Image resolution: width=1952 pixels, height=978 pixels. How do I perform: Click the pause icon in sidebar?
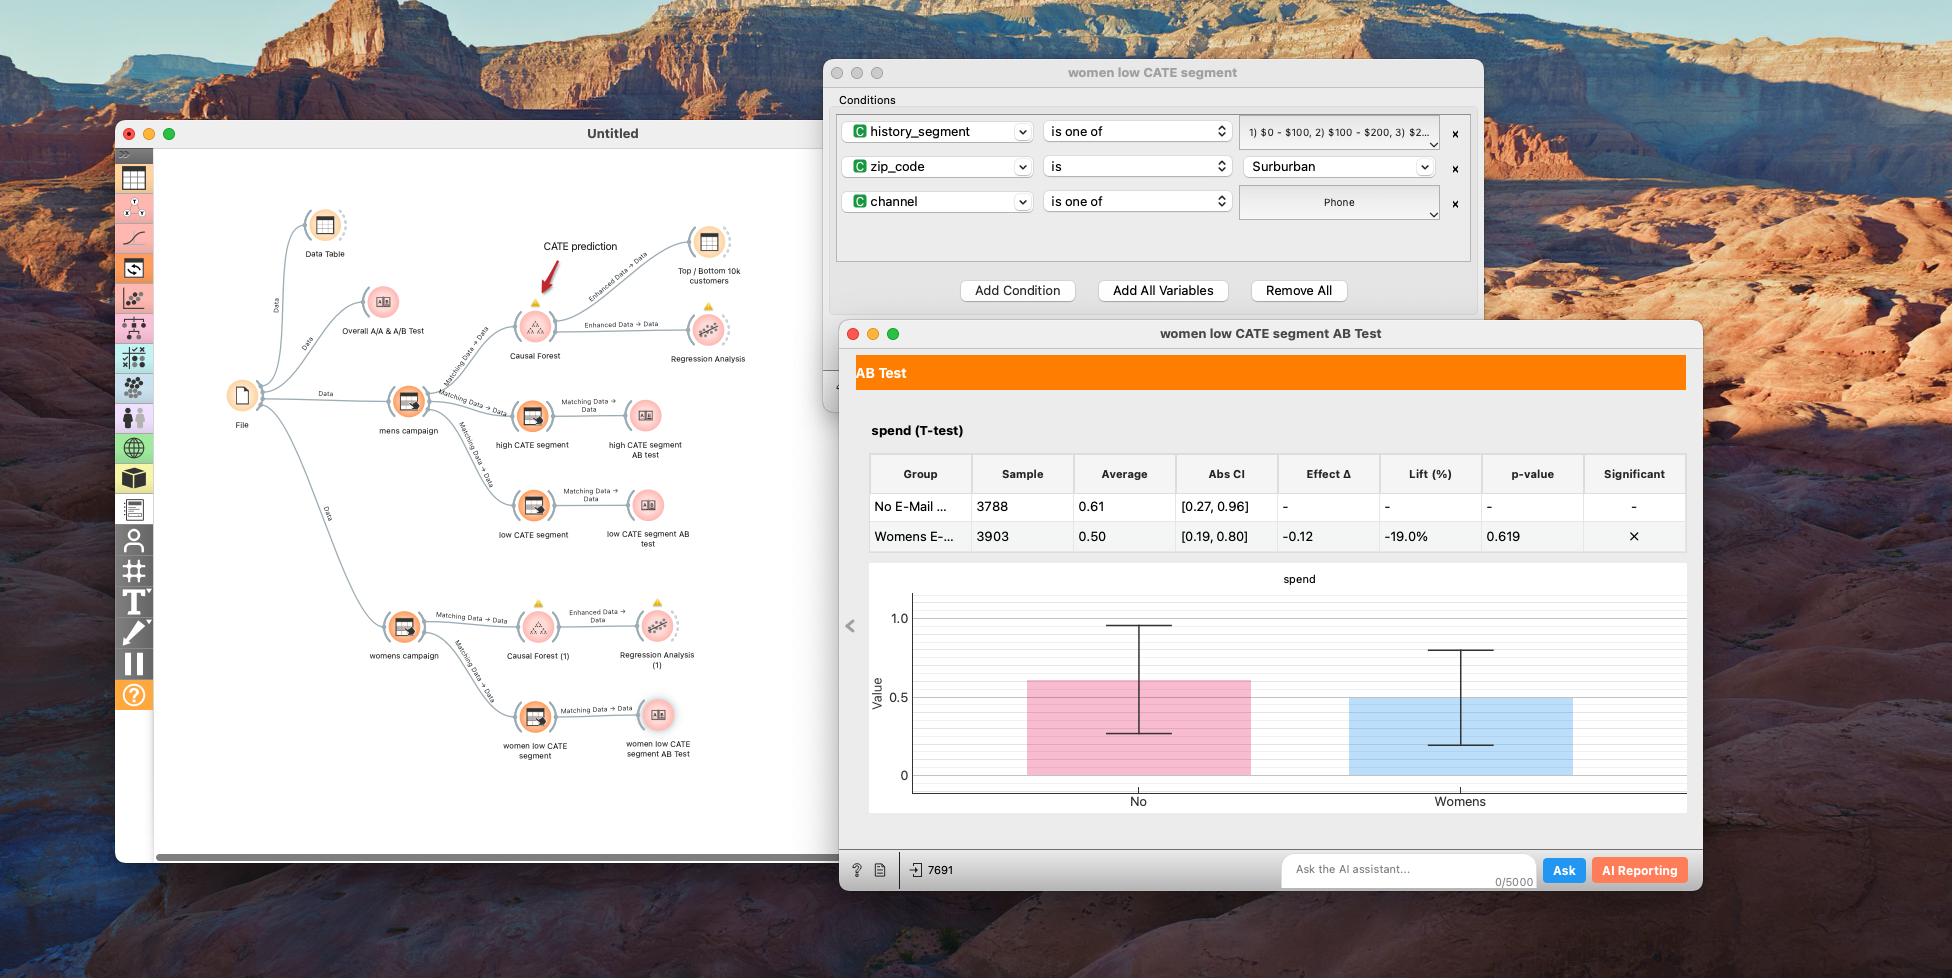coord(134,664)
